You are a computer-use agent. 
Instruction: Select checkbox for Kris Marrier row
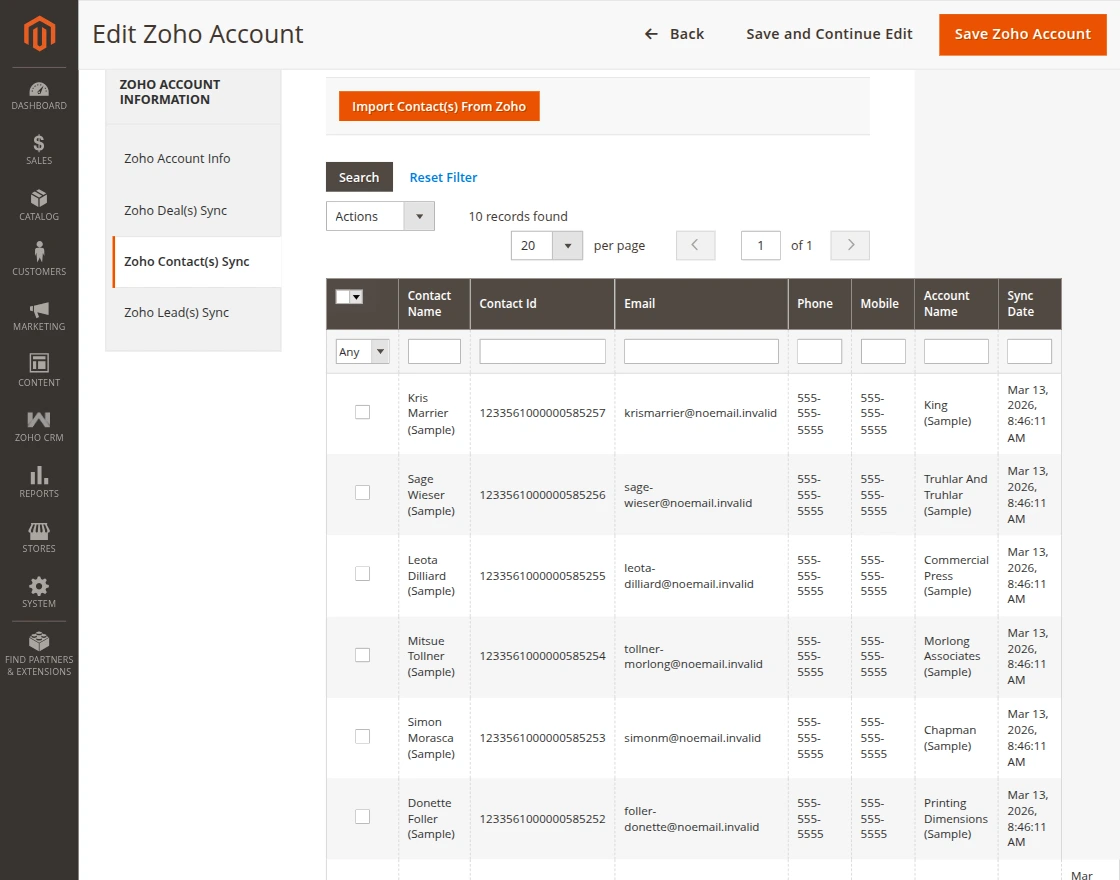tap(362, 412)
